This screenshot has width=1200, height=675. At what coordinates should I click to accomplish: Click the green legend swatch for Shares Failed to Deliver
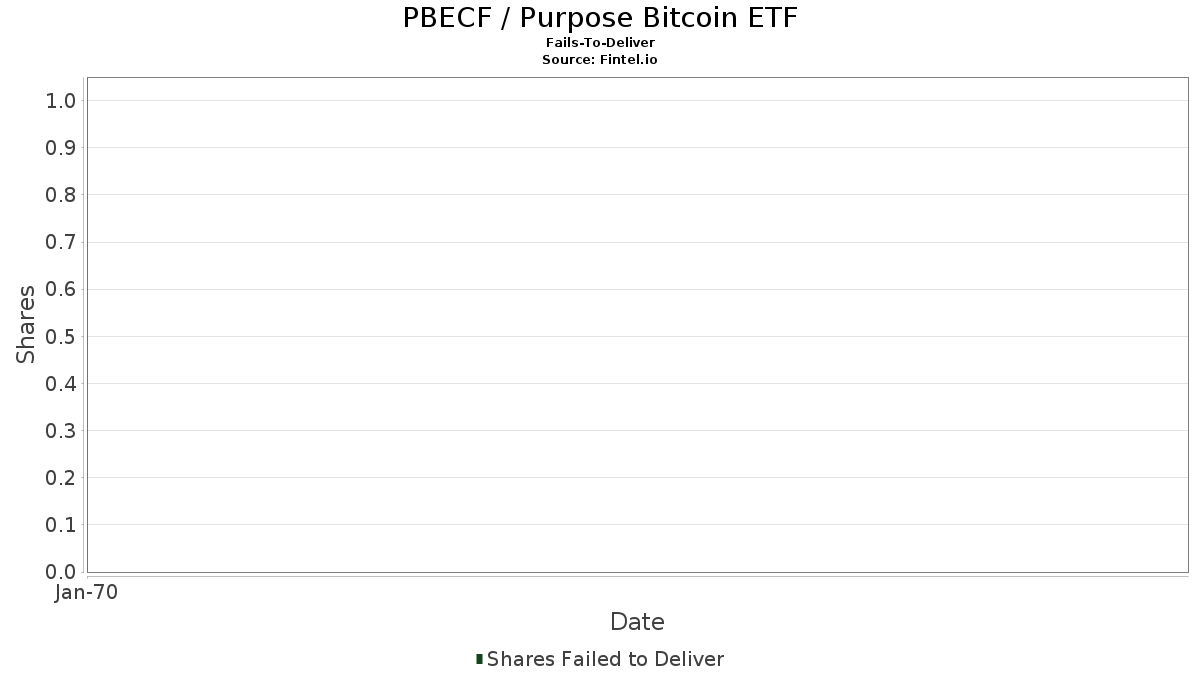480,659
